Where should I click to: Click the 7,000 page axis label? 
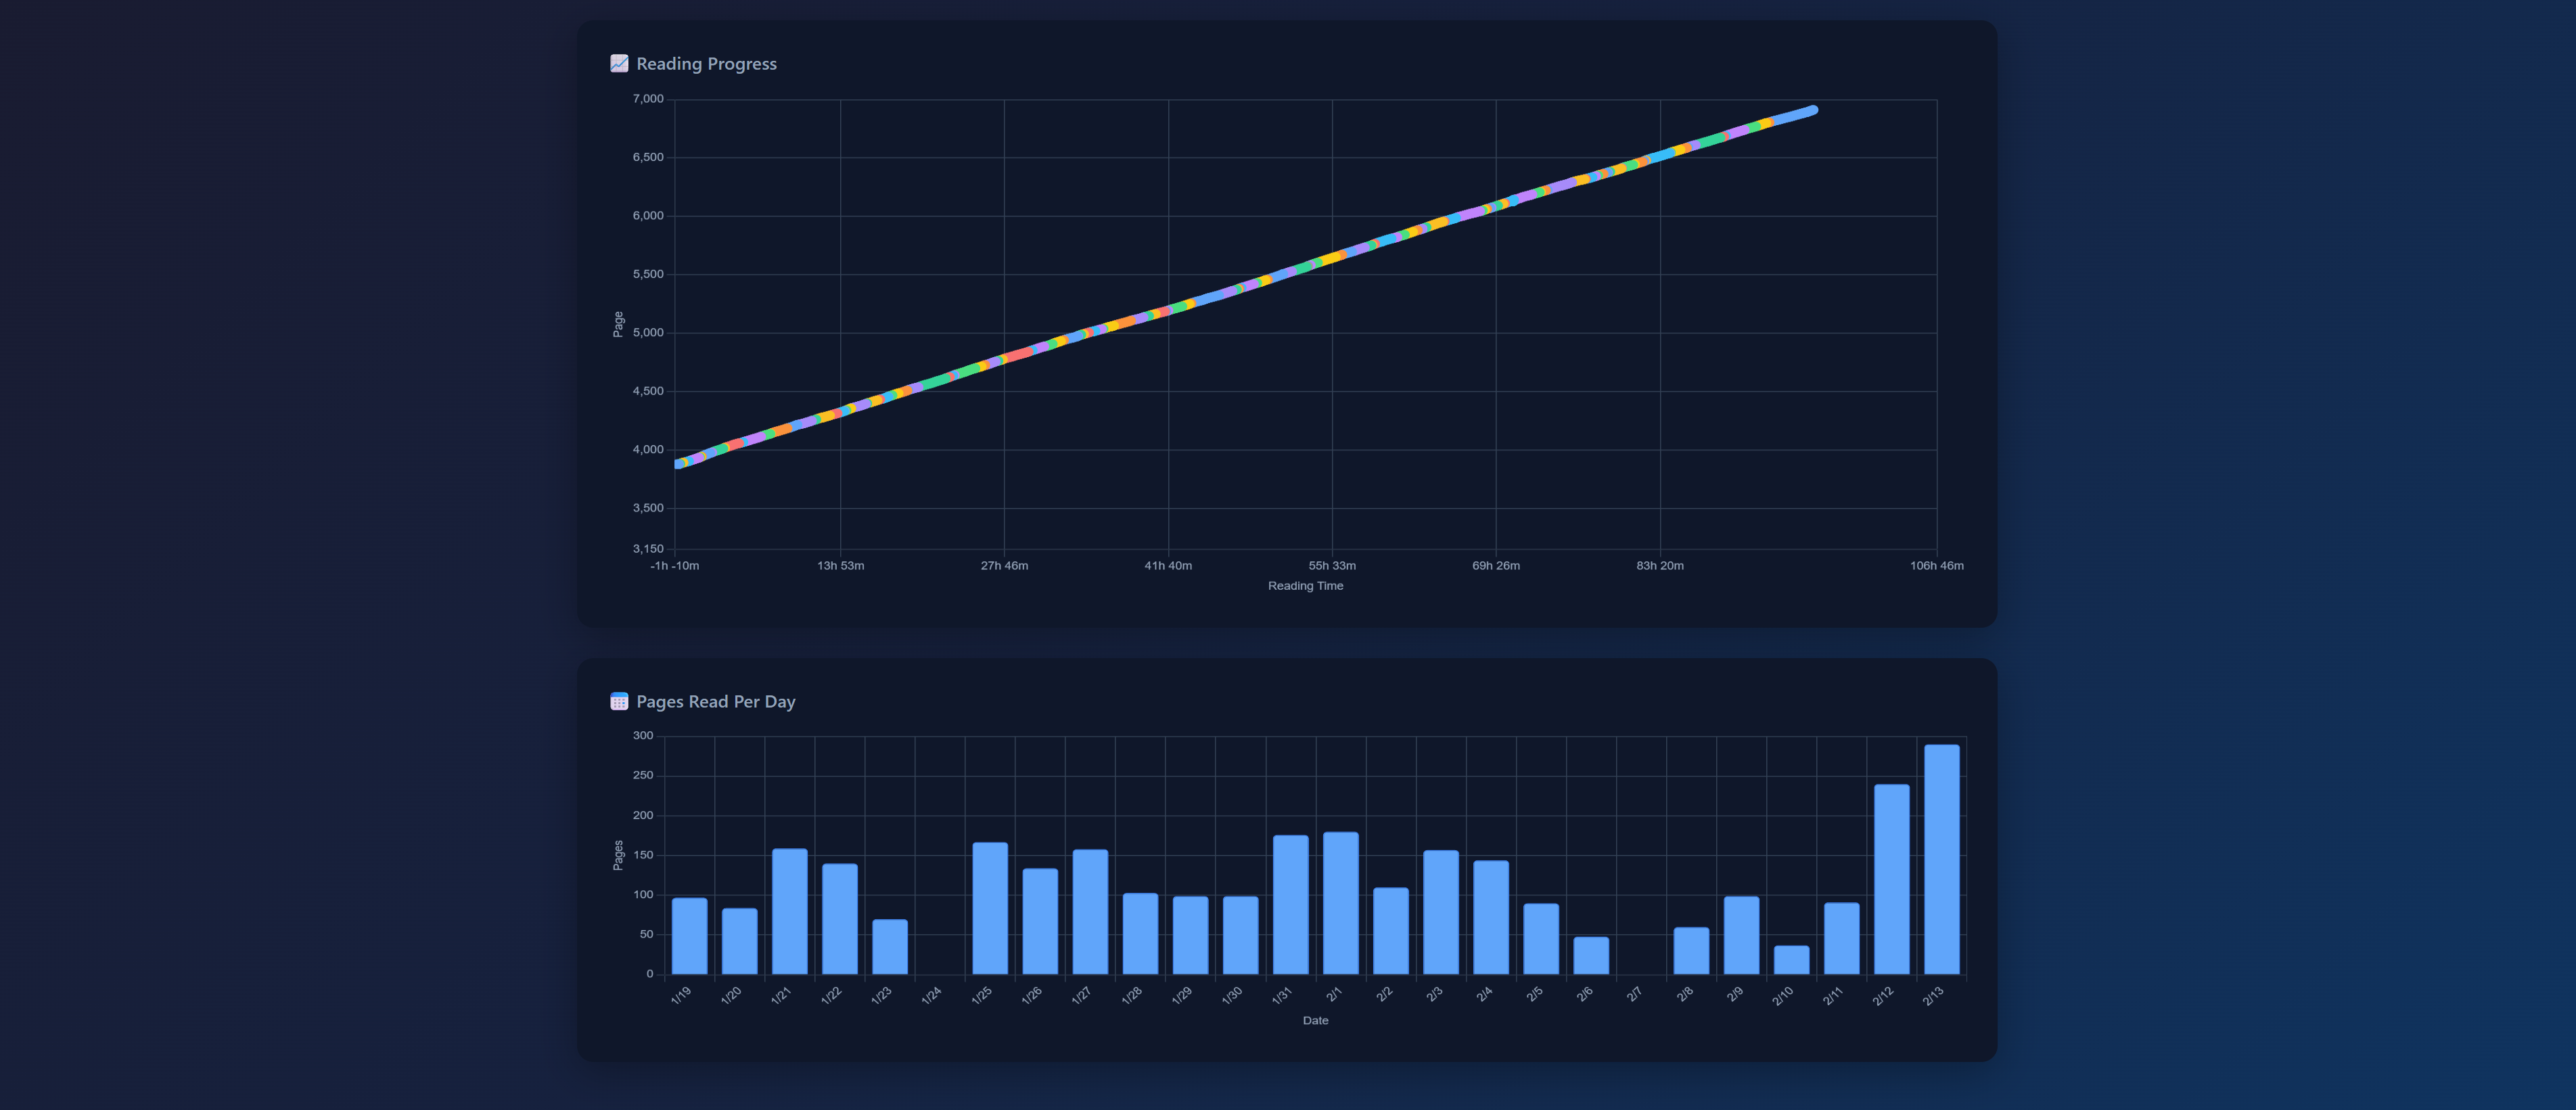(647, 99)
